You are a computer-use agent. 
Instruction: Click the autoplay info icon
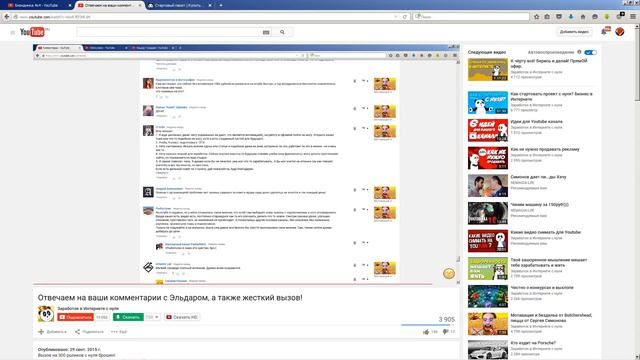pos(579,52)
